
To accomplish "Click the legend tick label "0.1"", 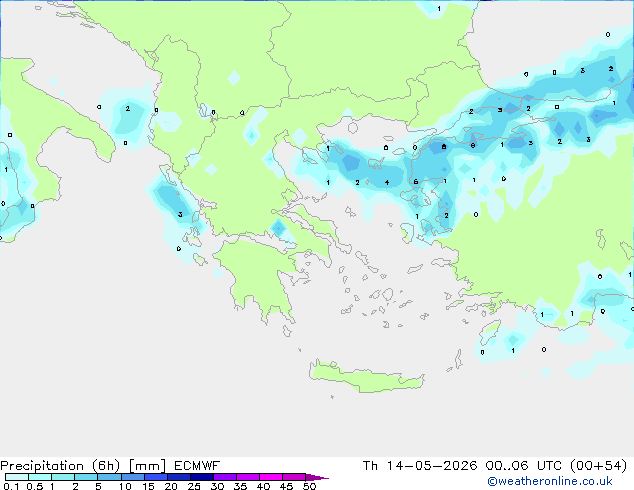I will point(11,486).
